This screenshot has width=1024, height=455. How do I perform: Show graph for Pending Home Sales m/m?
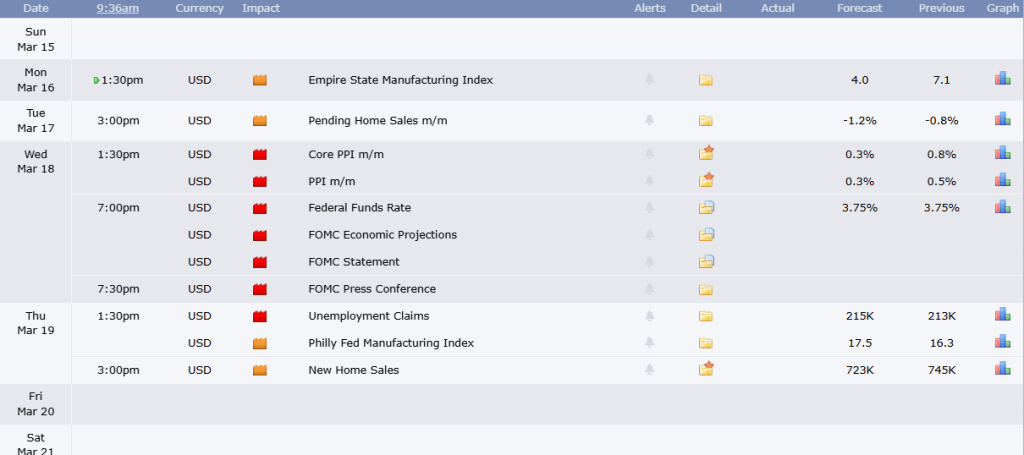pyautogui.click(x=1002, y=120)
